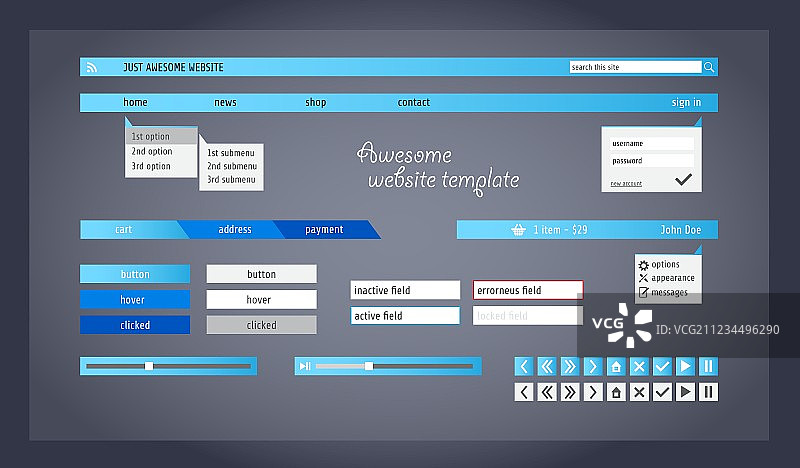The height and width of the screenshot is (468, 800).
Task: Click the login checkmark in sign-in panel
Action: (683, 179)
